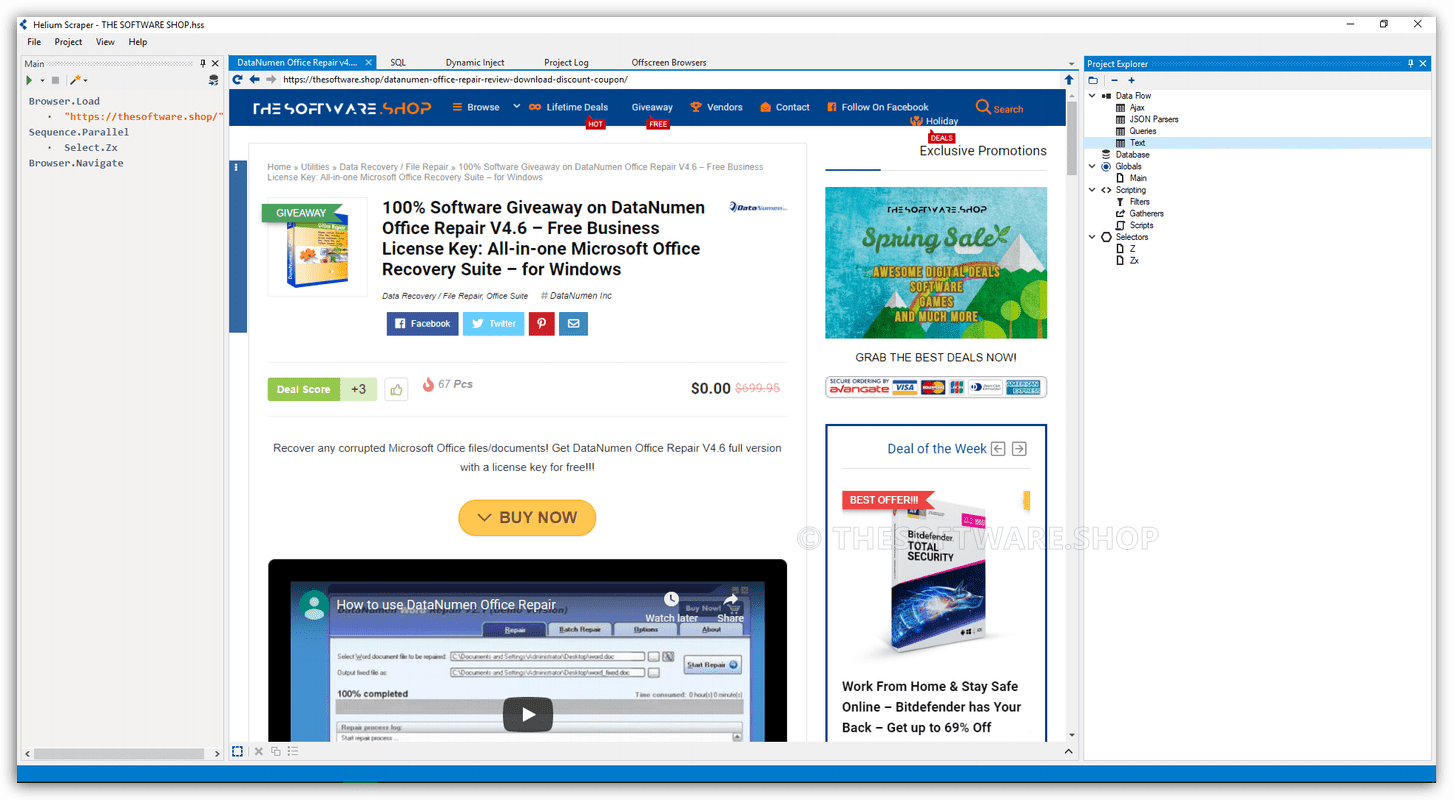
Task: Play the YouTube video
Action: click(x=527, y=713)
